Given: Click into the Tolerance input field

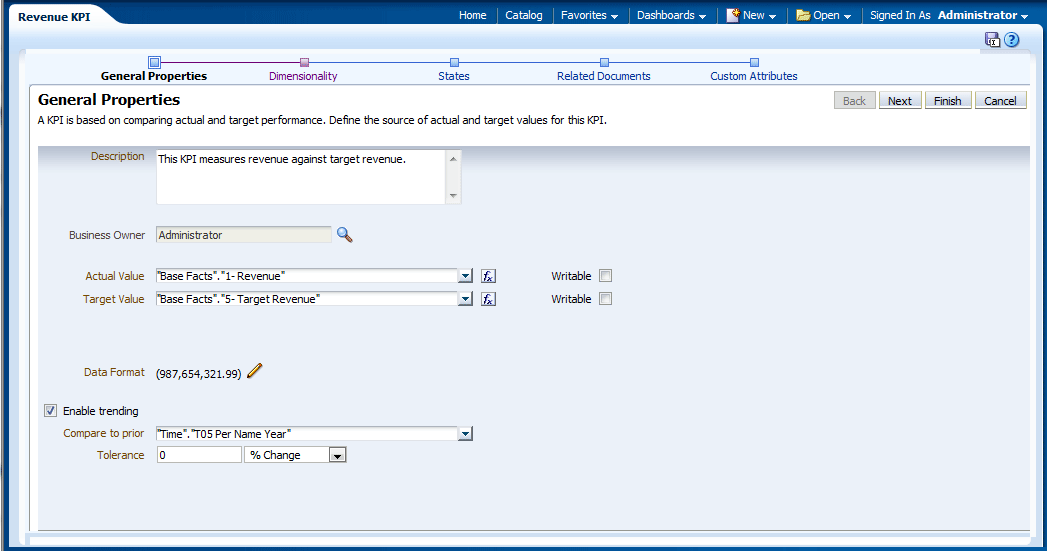Looking at the screenshot, I should [x=199, y=455].
